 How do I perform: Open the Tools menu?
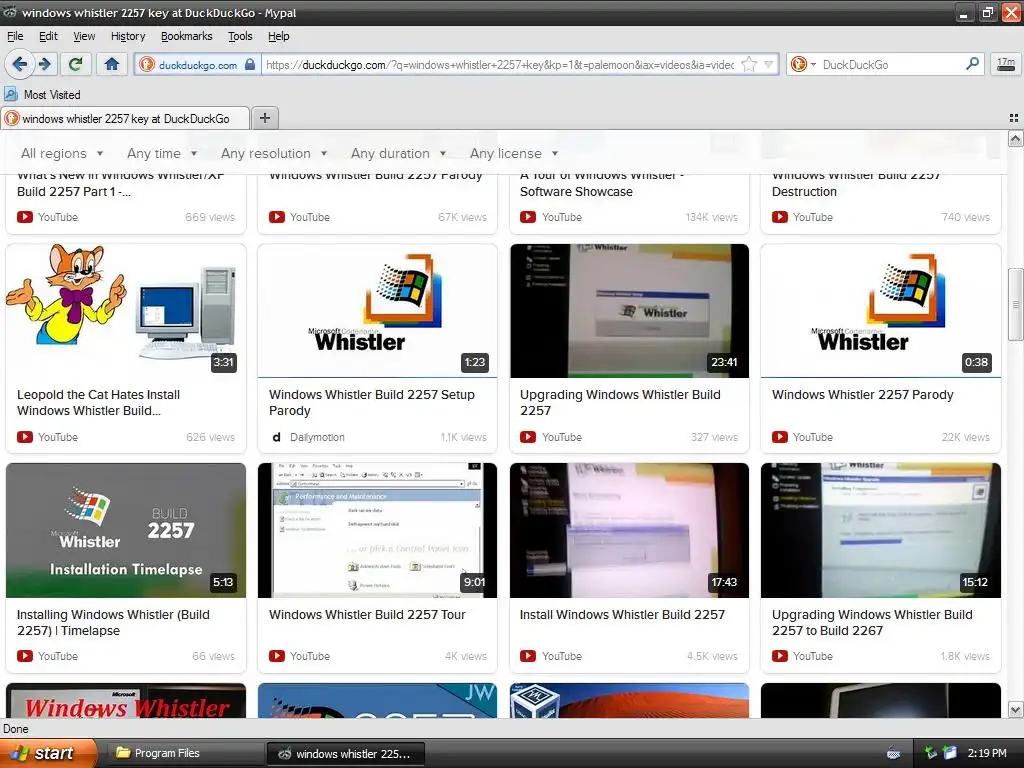coord(240,37)
